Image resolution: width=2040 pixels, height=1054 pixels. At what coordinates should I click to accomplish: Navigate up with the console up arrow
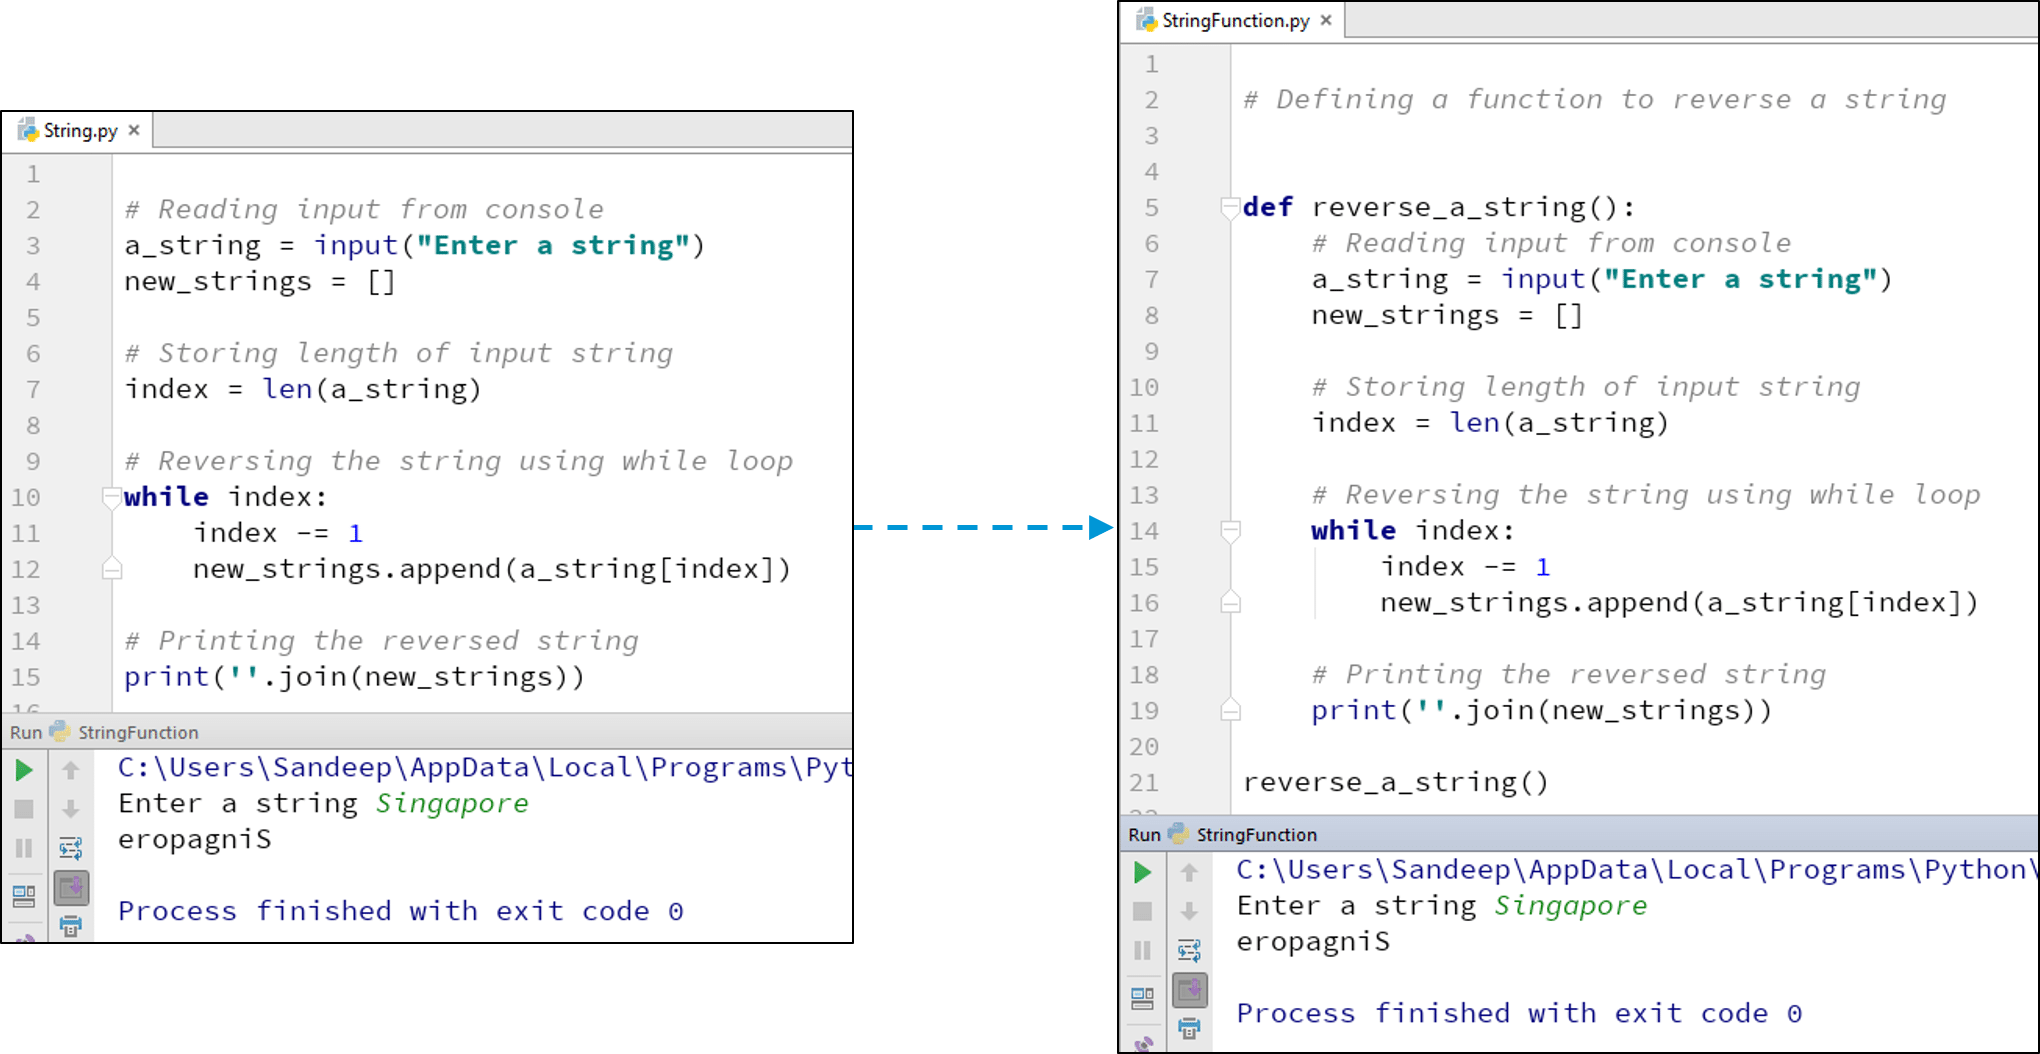pos(70,769)
